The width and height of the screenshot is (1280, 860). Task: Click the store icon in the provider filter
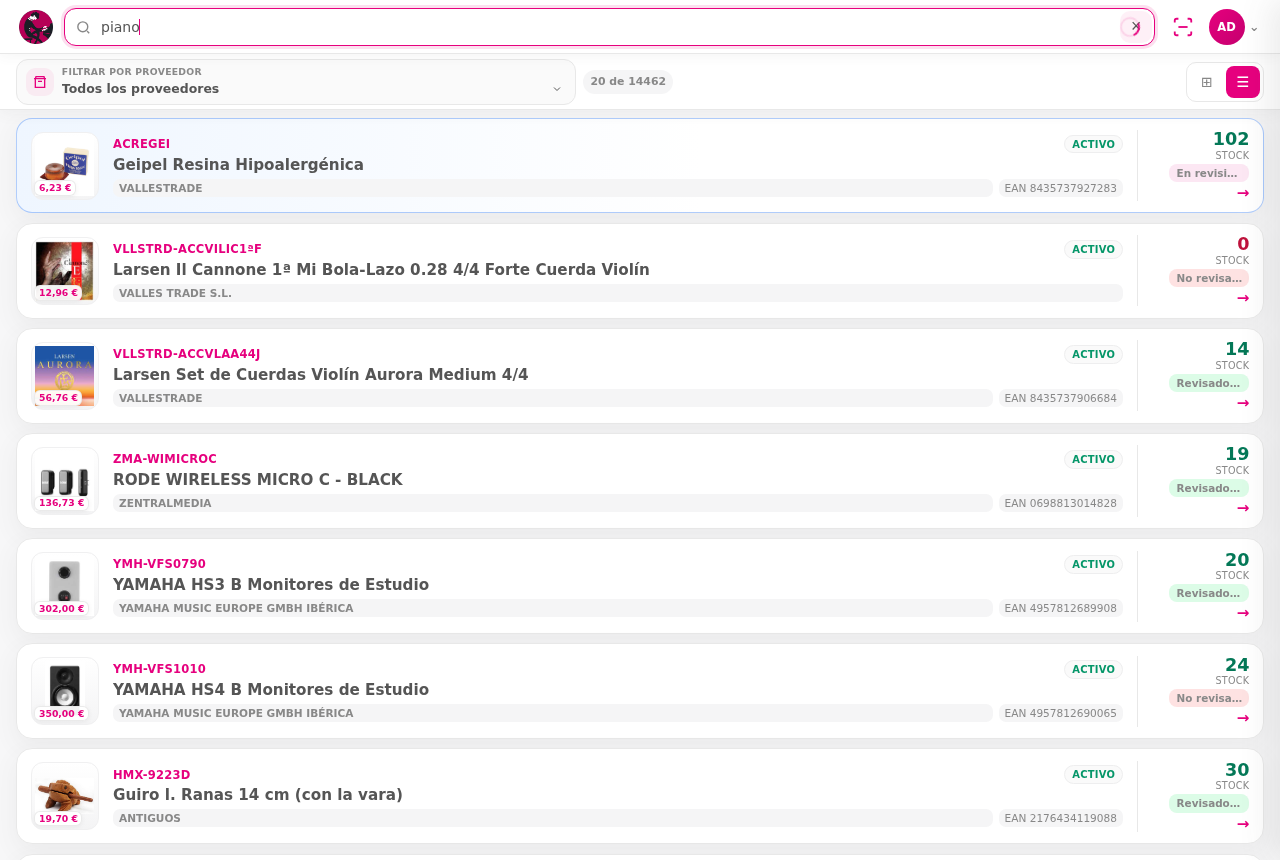click(x=40, y=82)
